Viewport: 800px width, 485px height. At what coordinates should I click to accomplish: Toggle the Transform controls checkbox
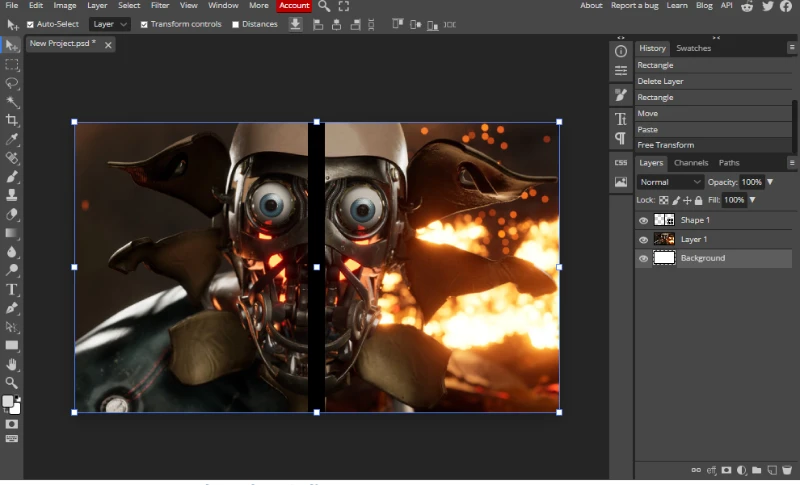(x=144, y=24)
